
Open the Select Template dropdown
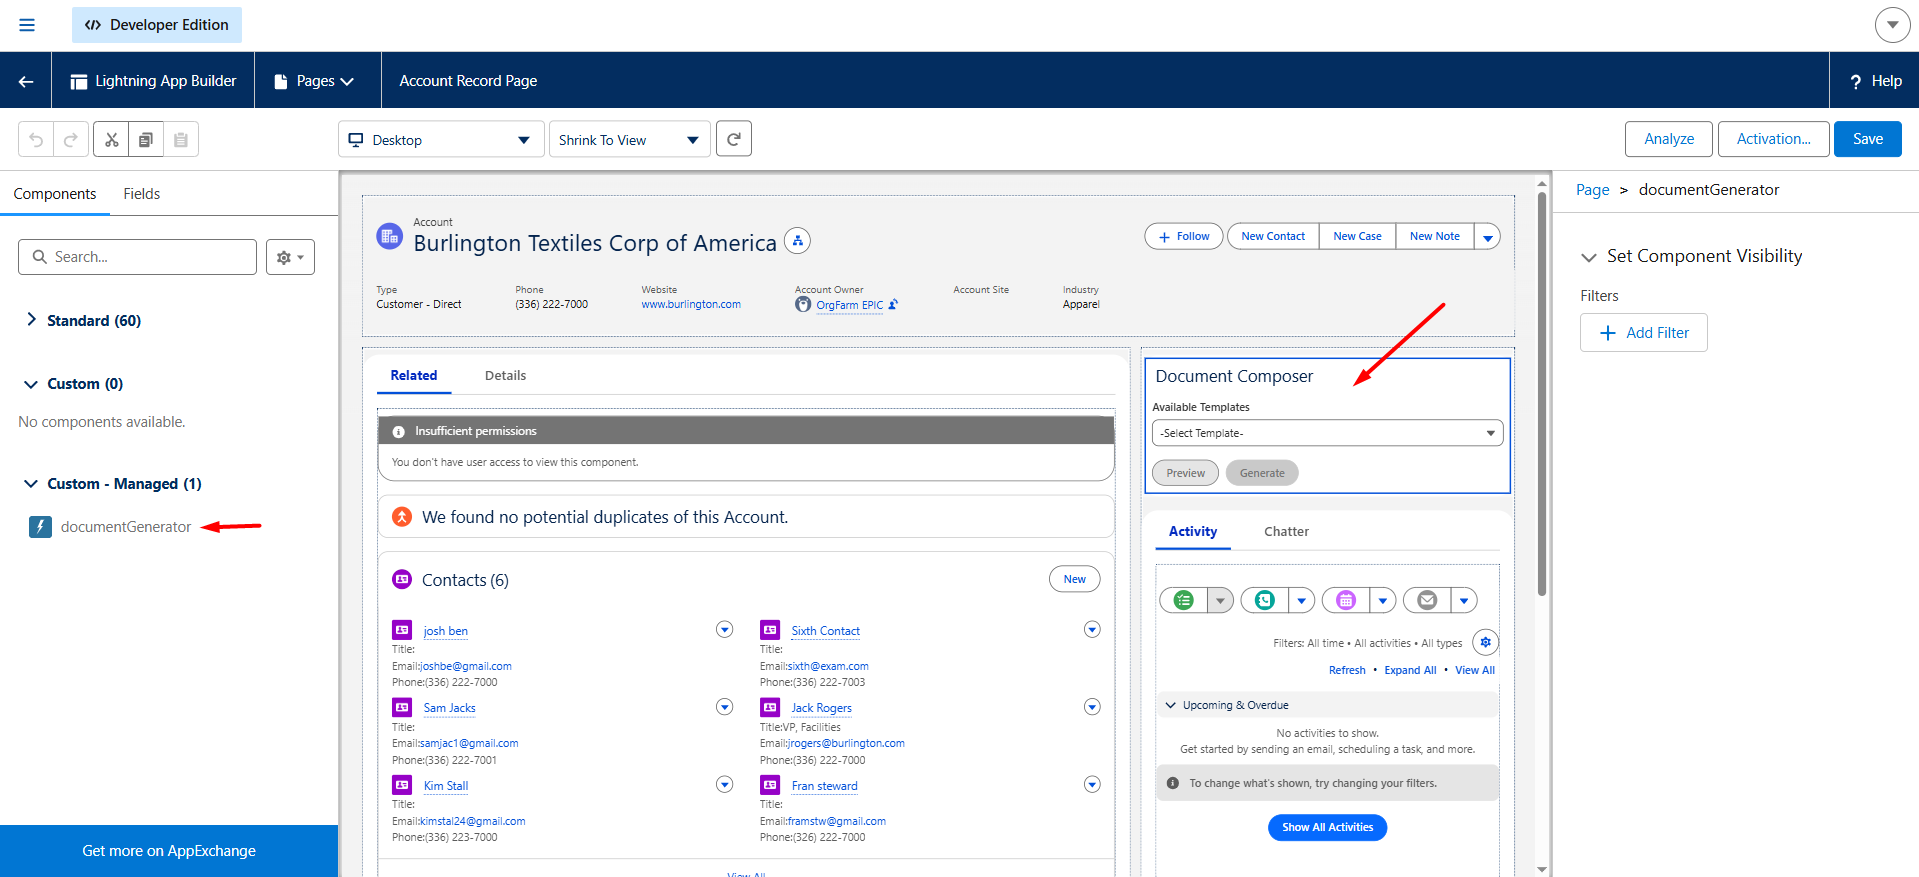[x=1327, y=433]
